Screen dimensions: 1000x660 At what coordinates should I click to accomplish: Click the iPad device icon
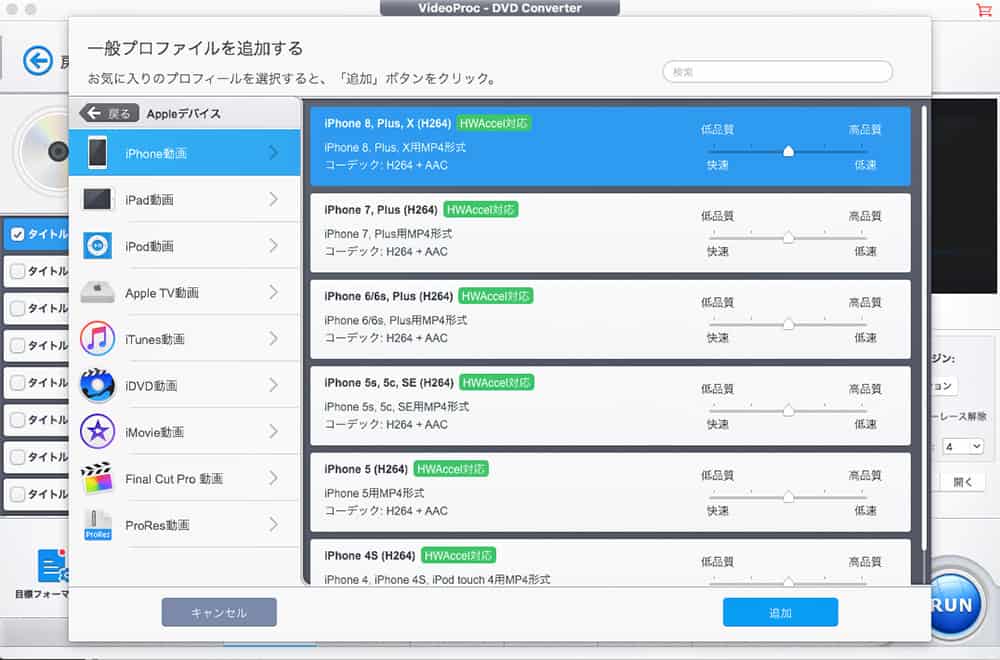tap(97, 200)
